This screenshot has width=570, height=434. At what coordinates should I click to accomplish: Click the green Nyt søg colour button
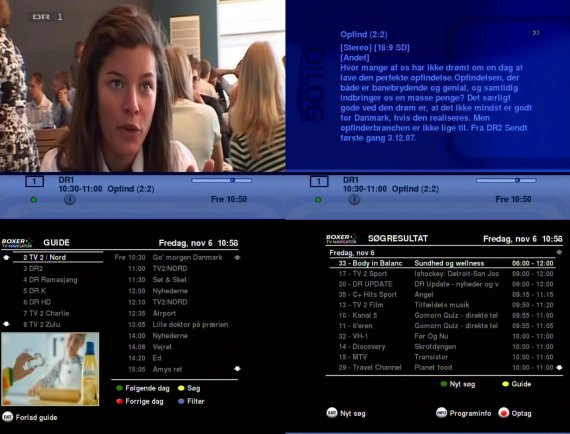point(458,384)
